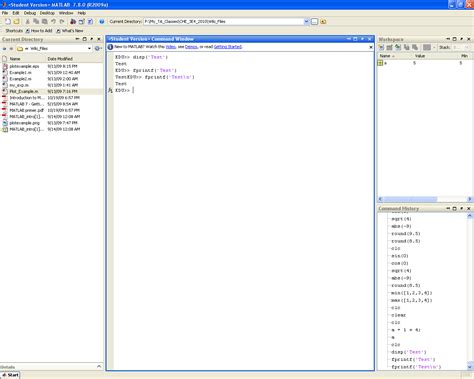This screenshot has height=379, width=474.
Task: Undo the last action in toolbar
Action: (53, 21)
